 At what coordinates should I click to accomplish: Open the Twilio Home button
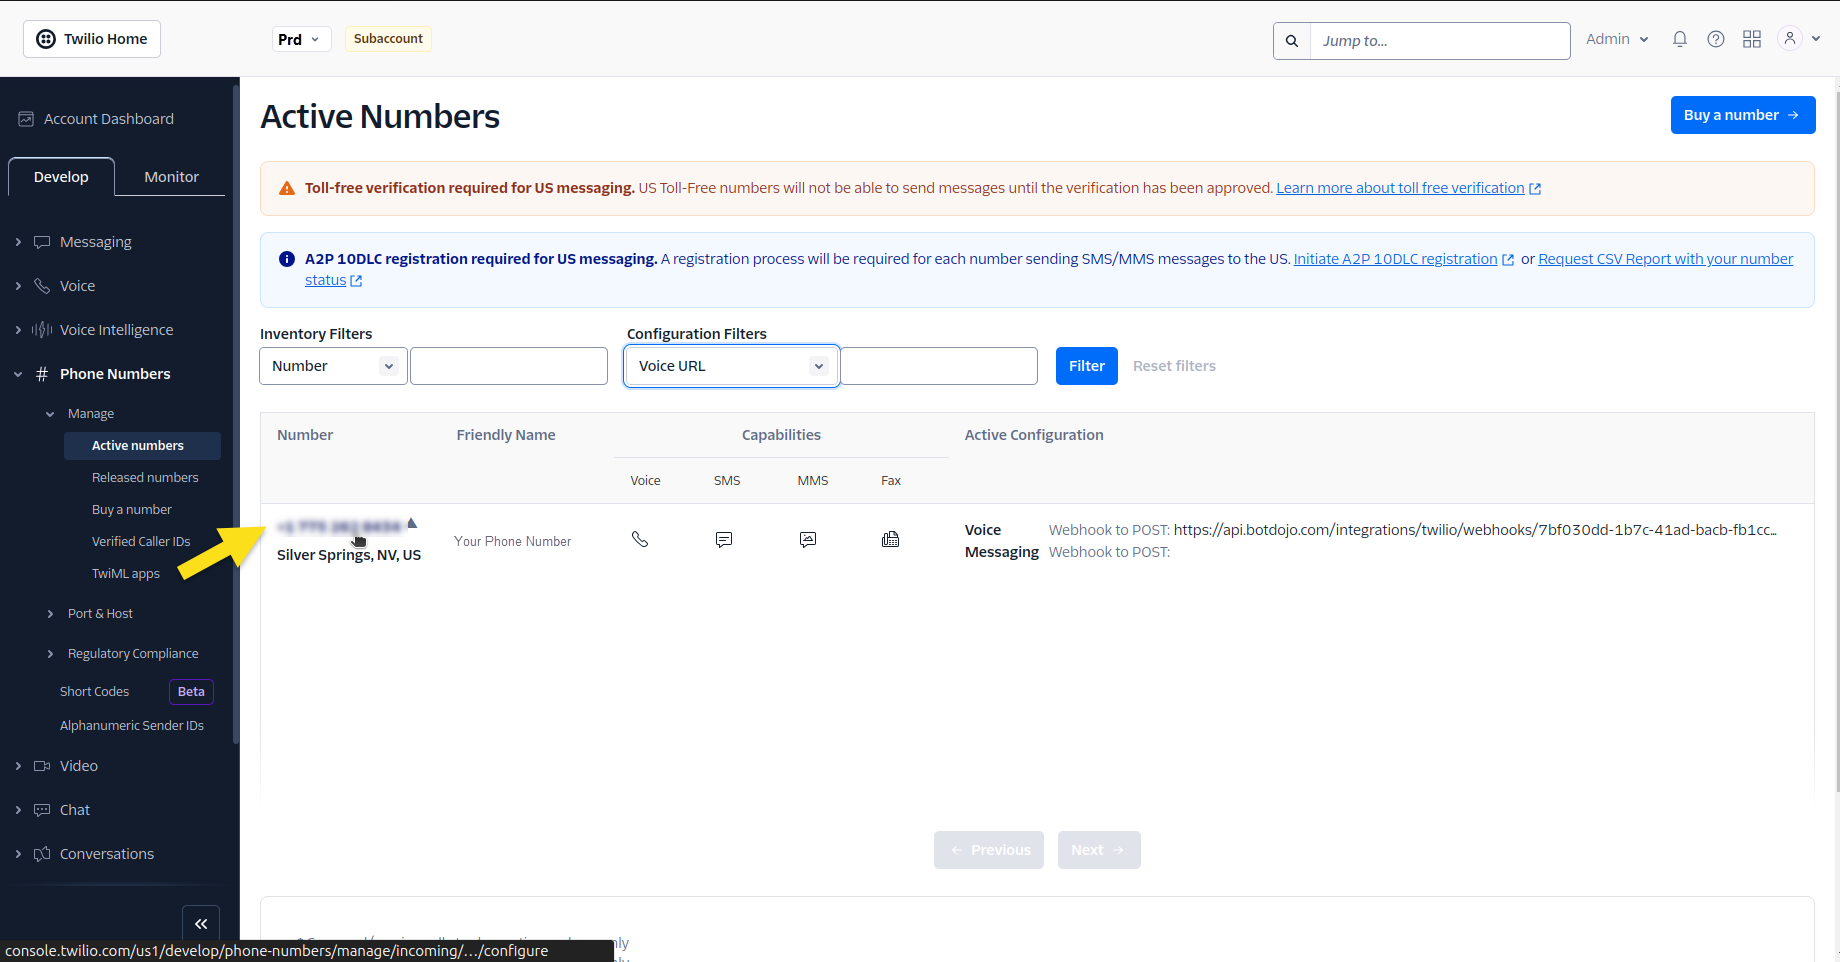pyautogui.click(x=92, y=39)
